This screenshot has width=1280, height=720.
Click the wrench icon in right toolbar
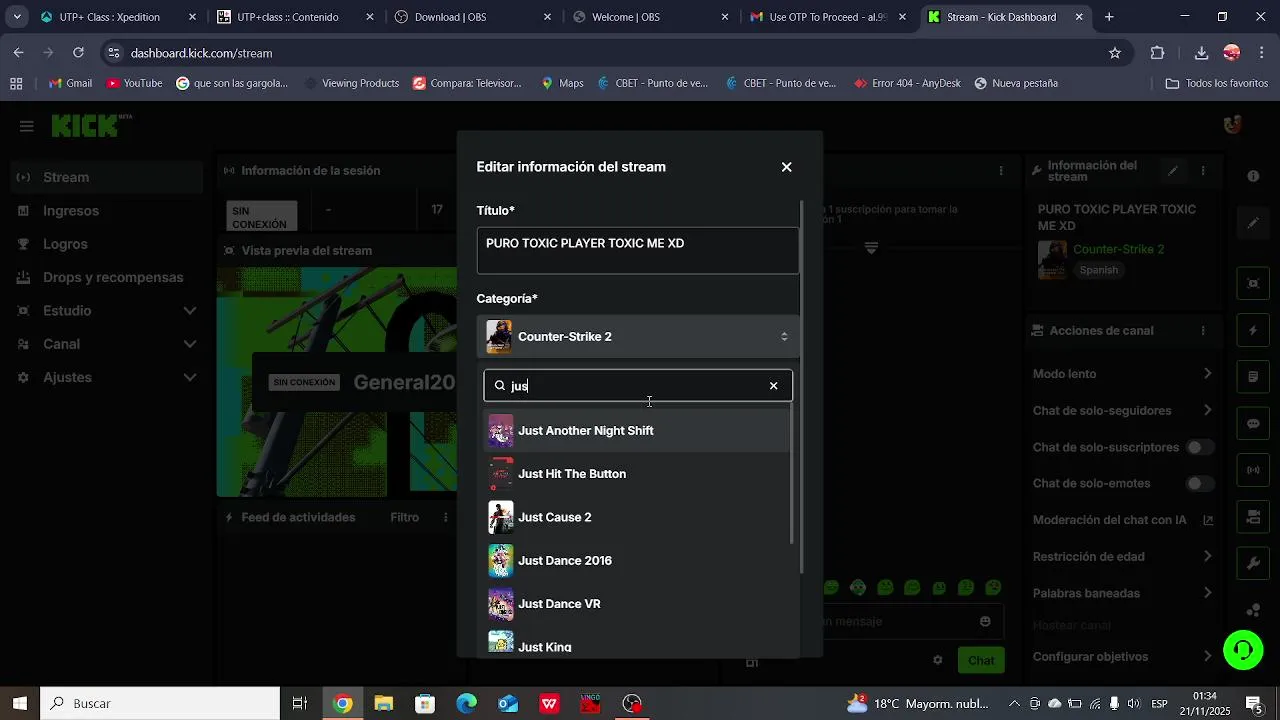1253,563
